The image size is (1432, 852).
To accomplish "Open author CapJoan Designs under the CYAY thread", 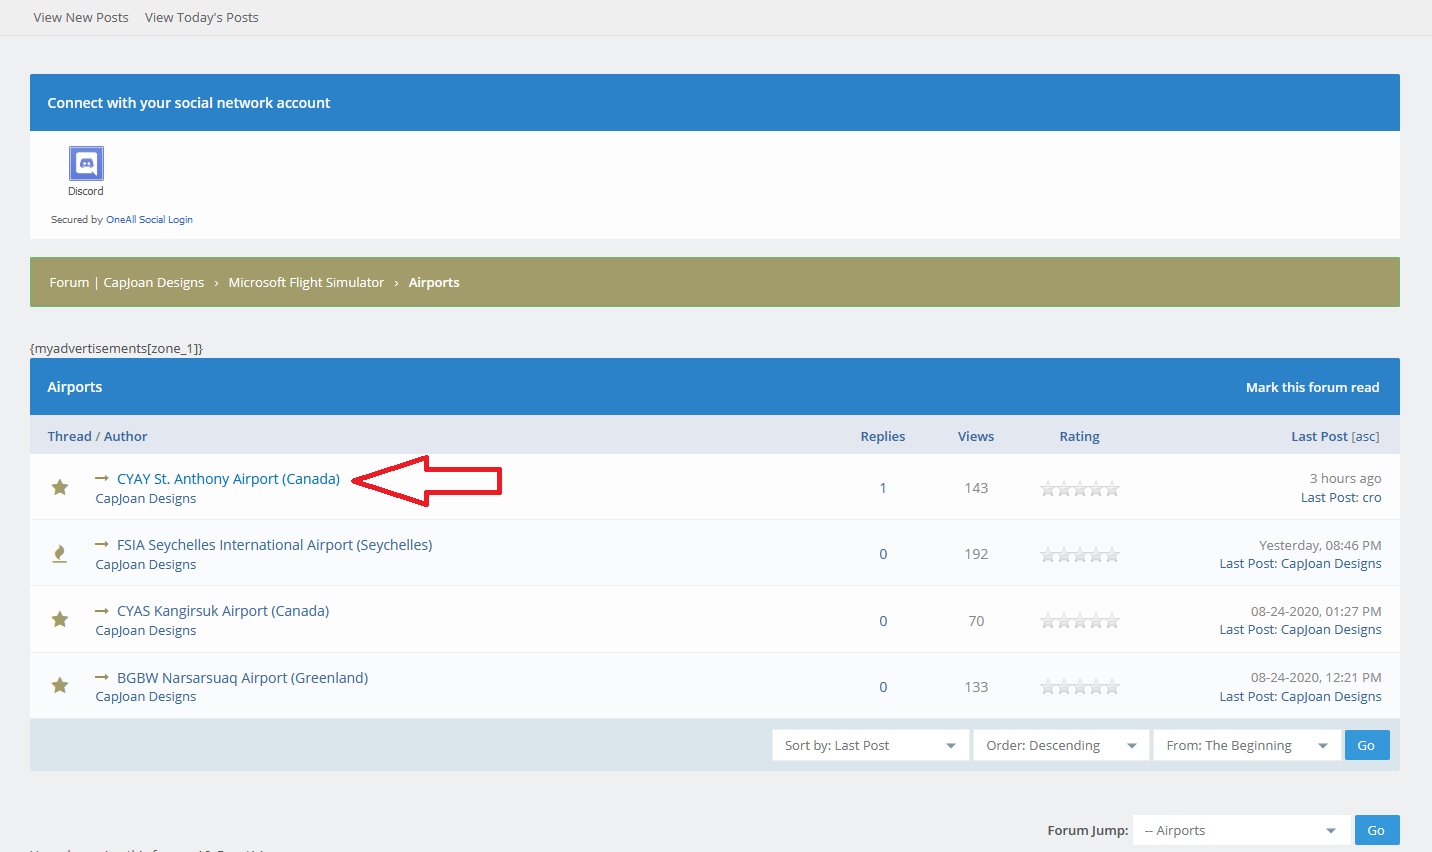I will pos(146,499).
